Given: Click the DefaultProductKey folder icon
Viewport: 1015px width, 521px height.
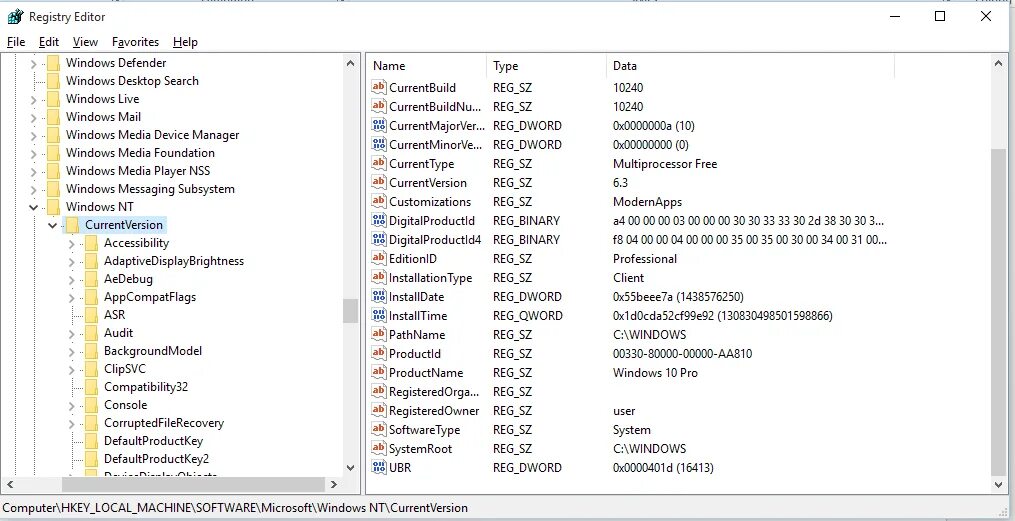Looking at the screenshot, I should coord(92,441).
